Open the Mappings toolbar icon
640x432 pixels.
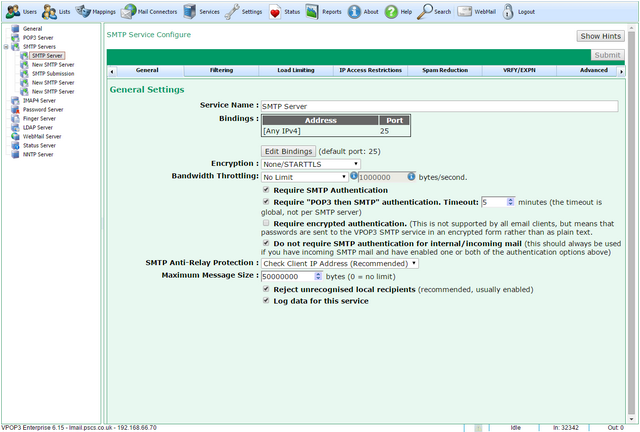[83, 12]
